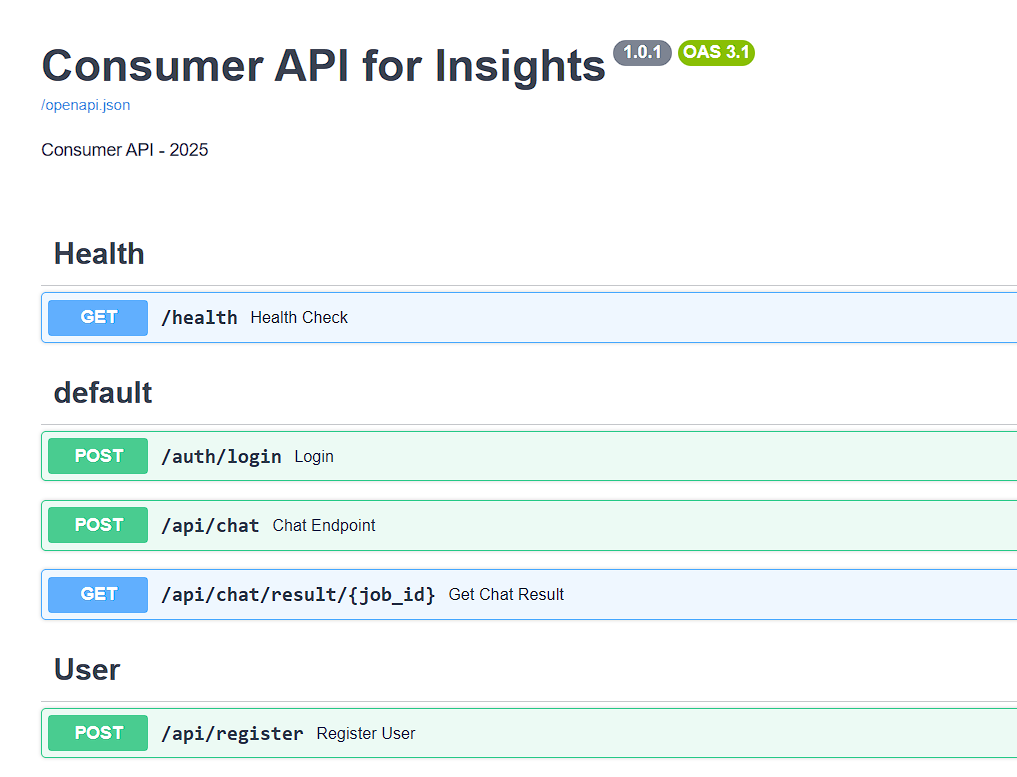1017x777 pixels.
Task: Click the POST badge on /api/chat
Action: [97, 525]
